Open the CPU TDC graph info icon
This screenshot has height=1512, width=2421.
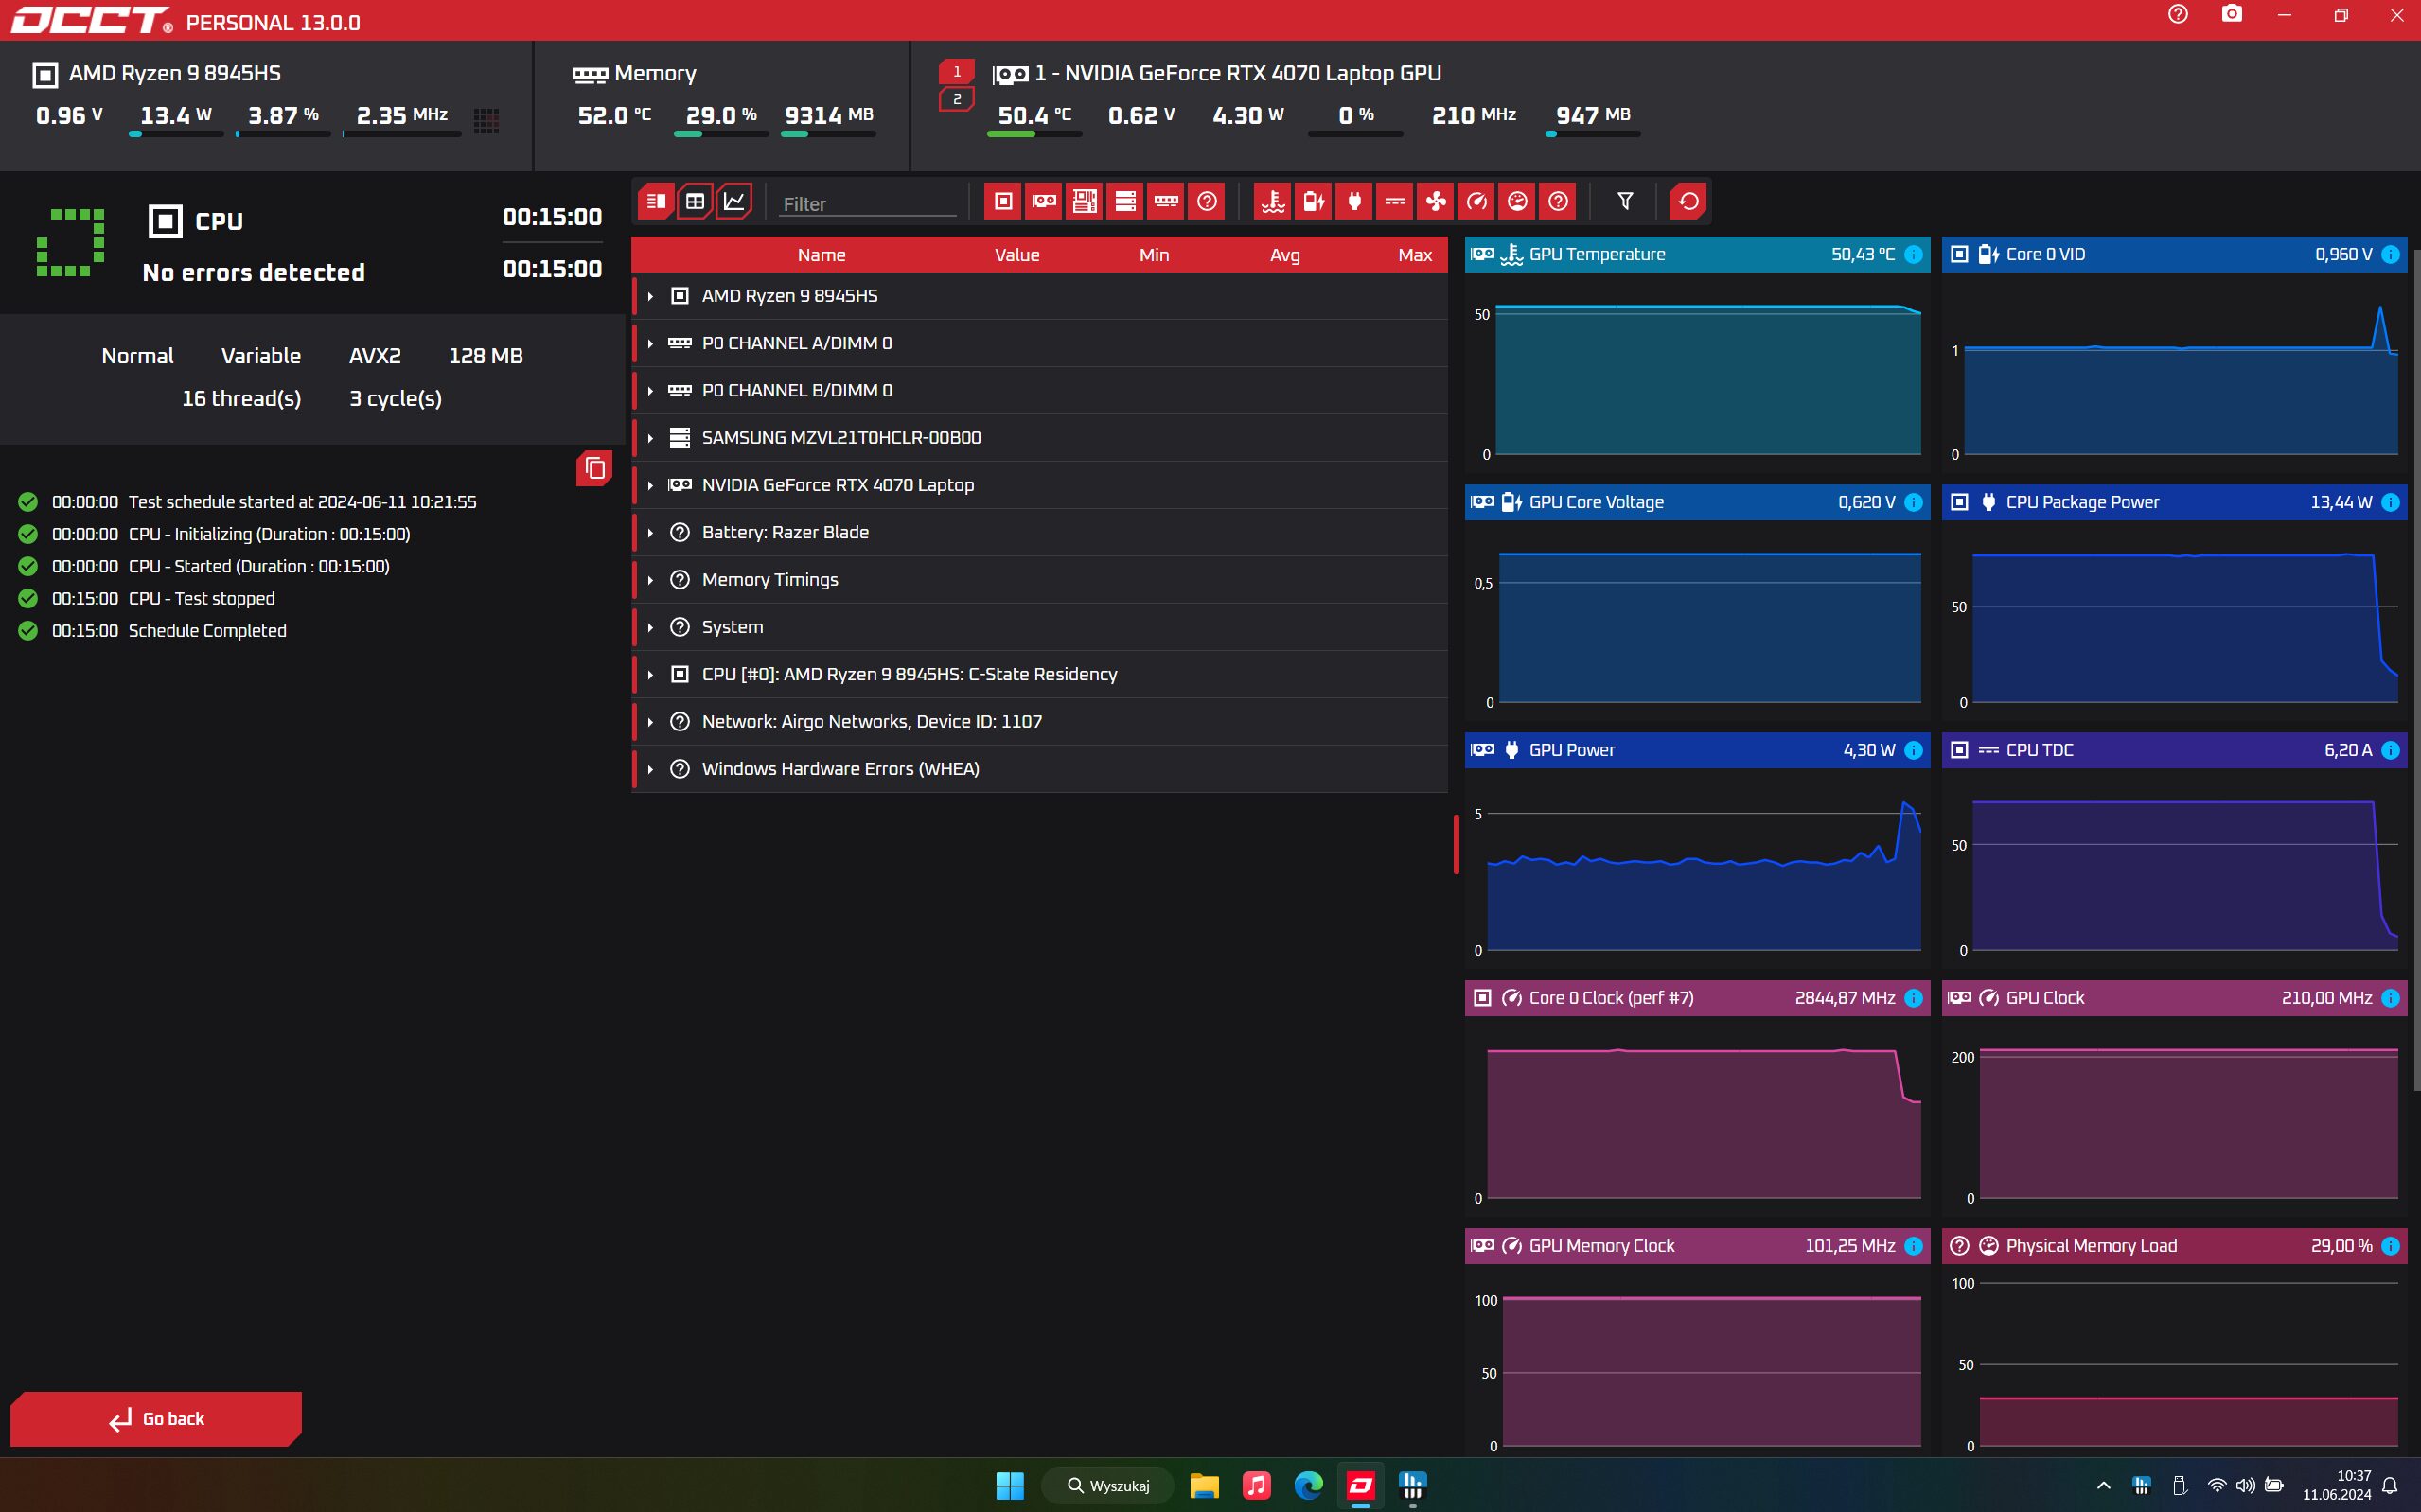(2390, 750)
